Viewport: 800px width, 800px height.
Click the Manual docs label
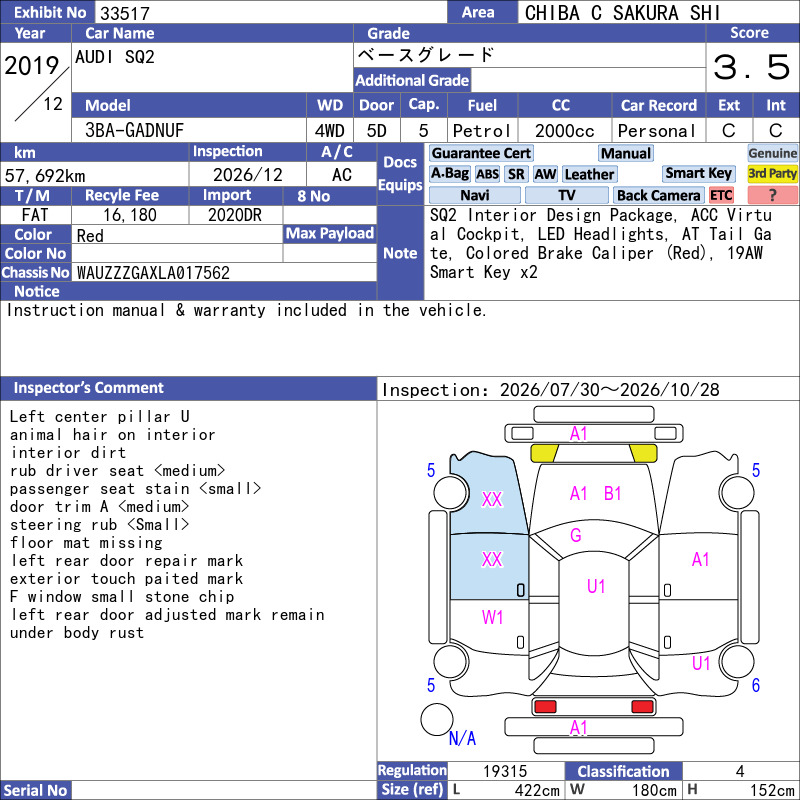coord(626,153)
